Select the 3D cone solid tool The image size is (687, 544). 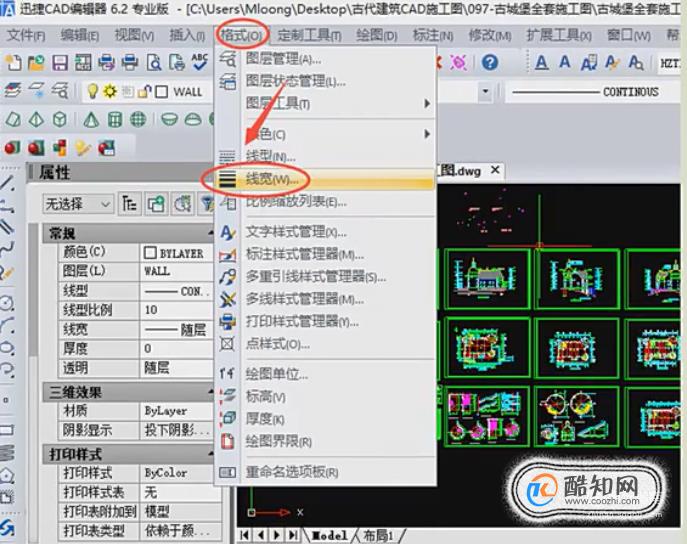click(x=91, y=119)
